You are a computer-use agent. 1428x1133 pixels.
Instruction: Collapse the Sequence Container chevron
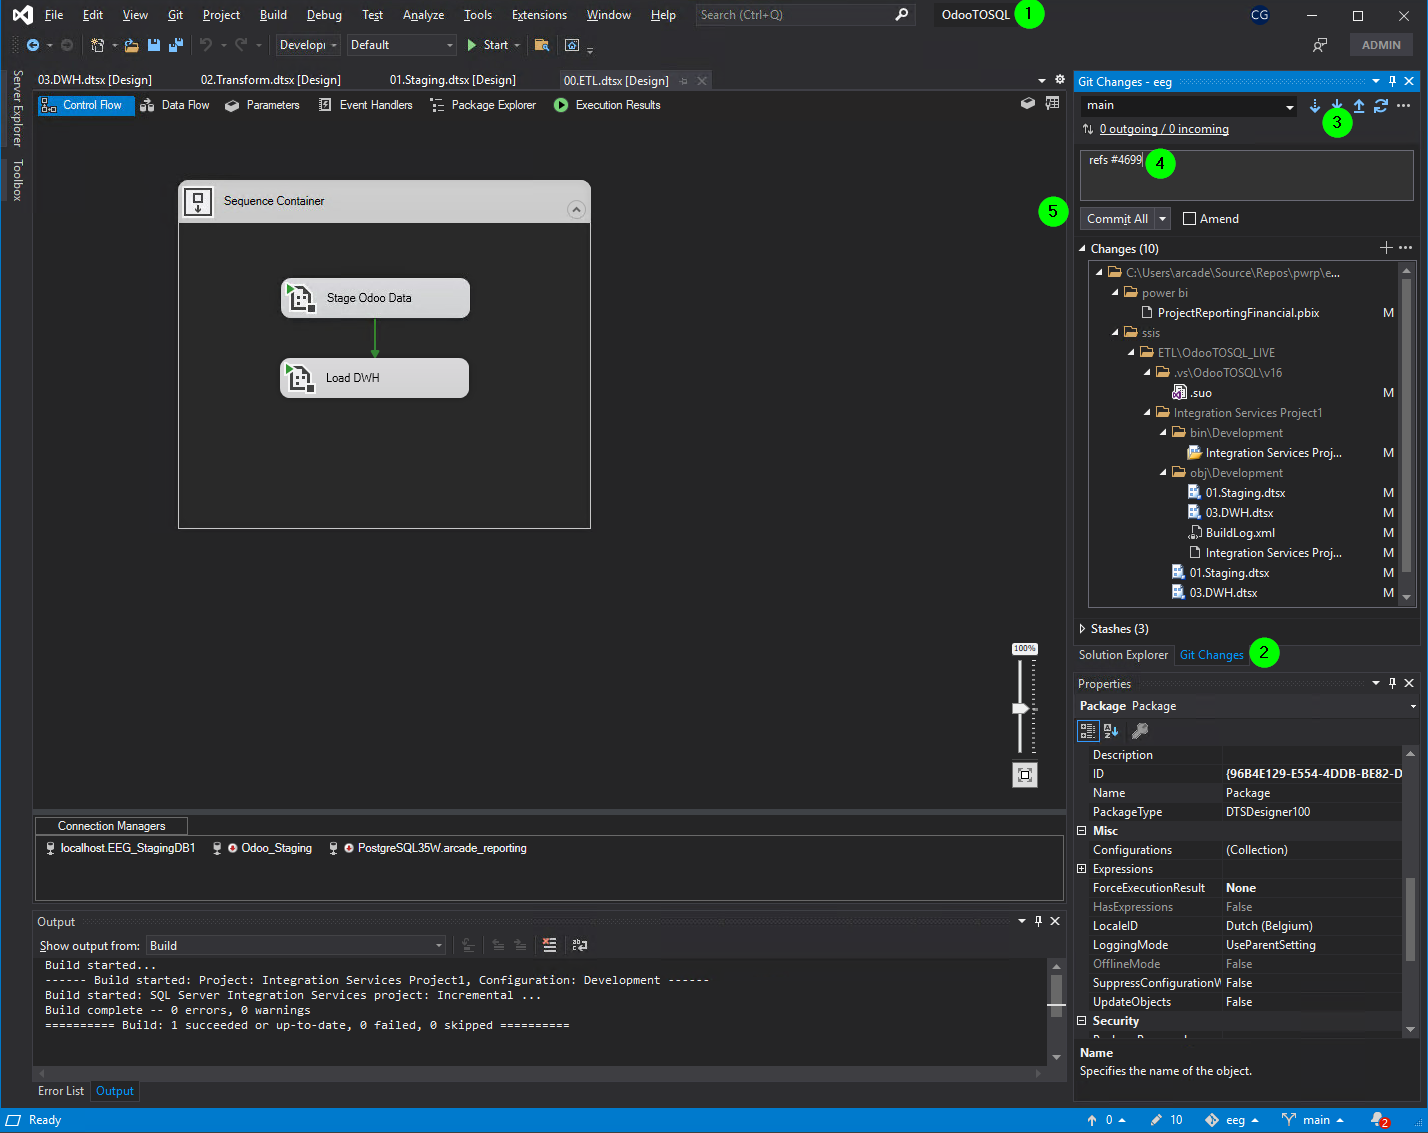(575, 209)
